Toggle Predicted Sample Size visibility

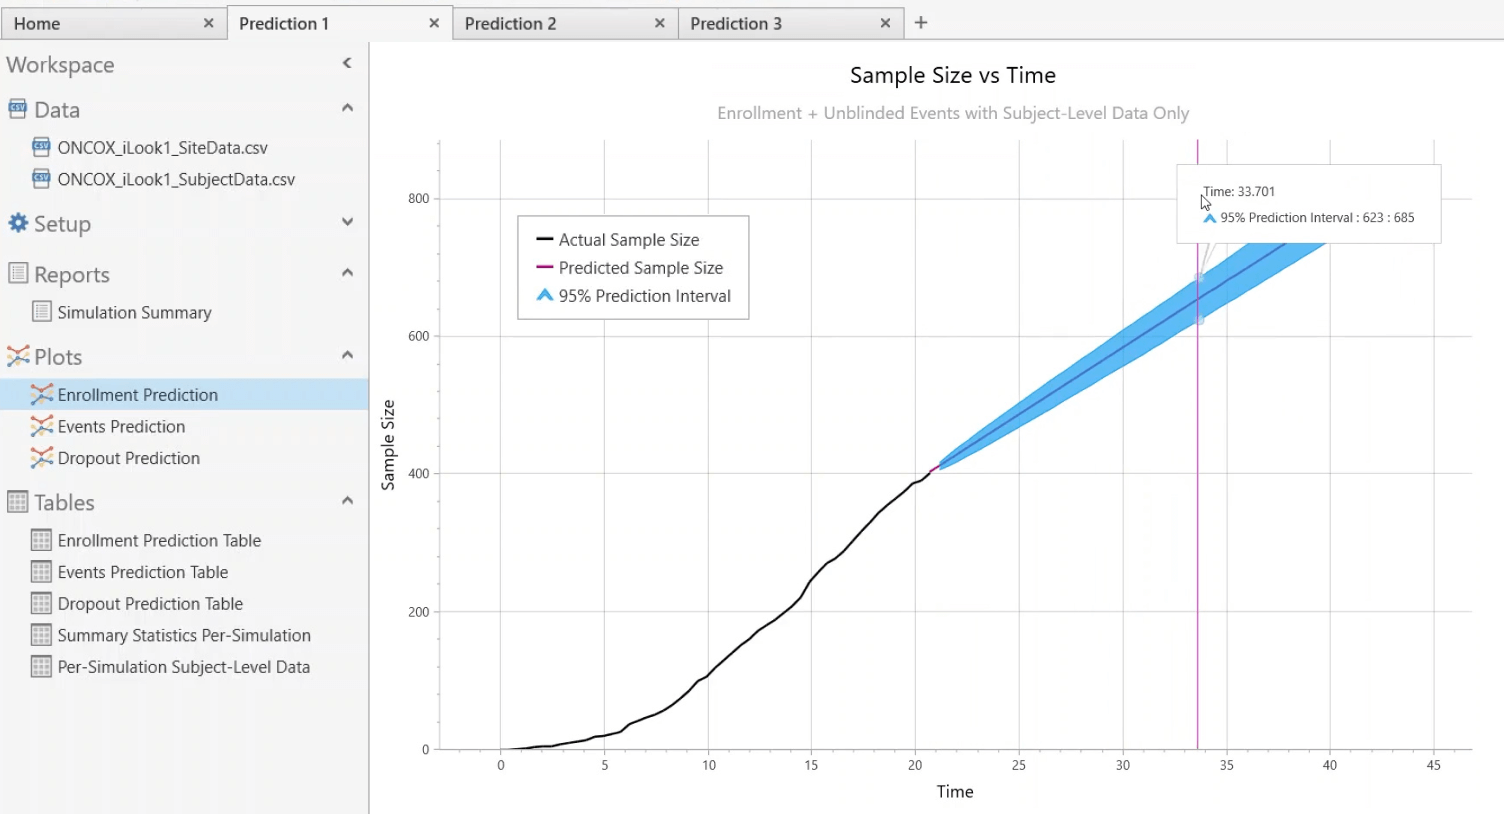coord(640,267)
